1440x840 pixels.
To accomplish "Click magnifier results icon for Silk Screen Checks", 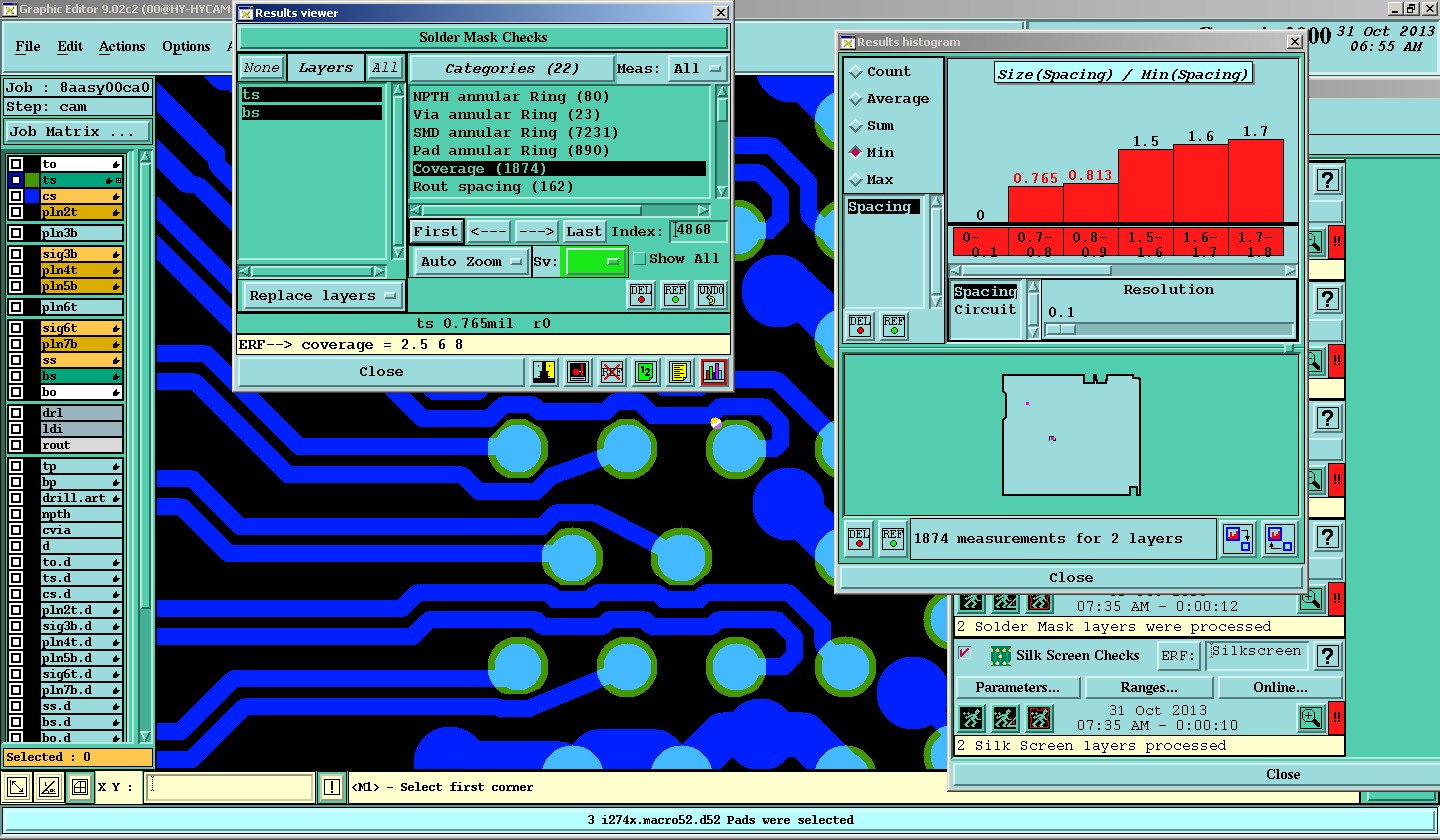I will [1311, 717].
